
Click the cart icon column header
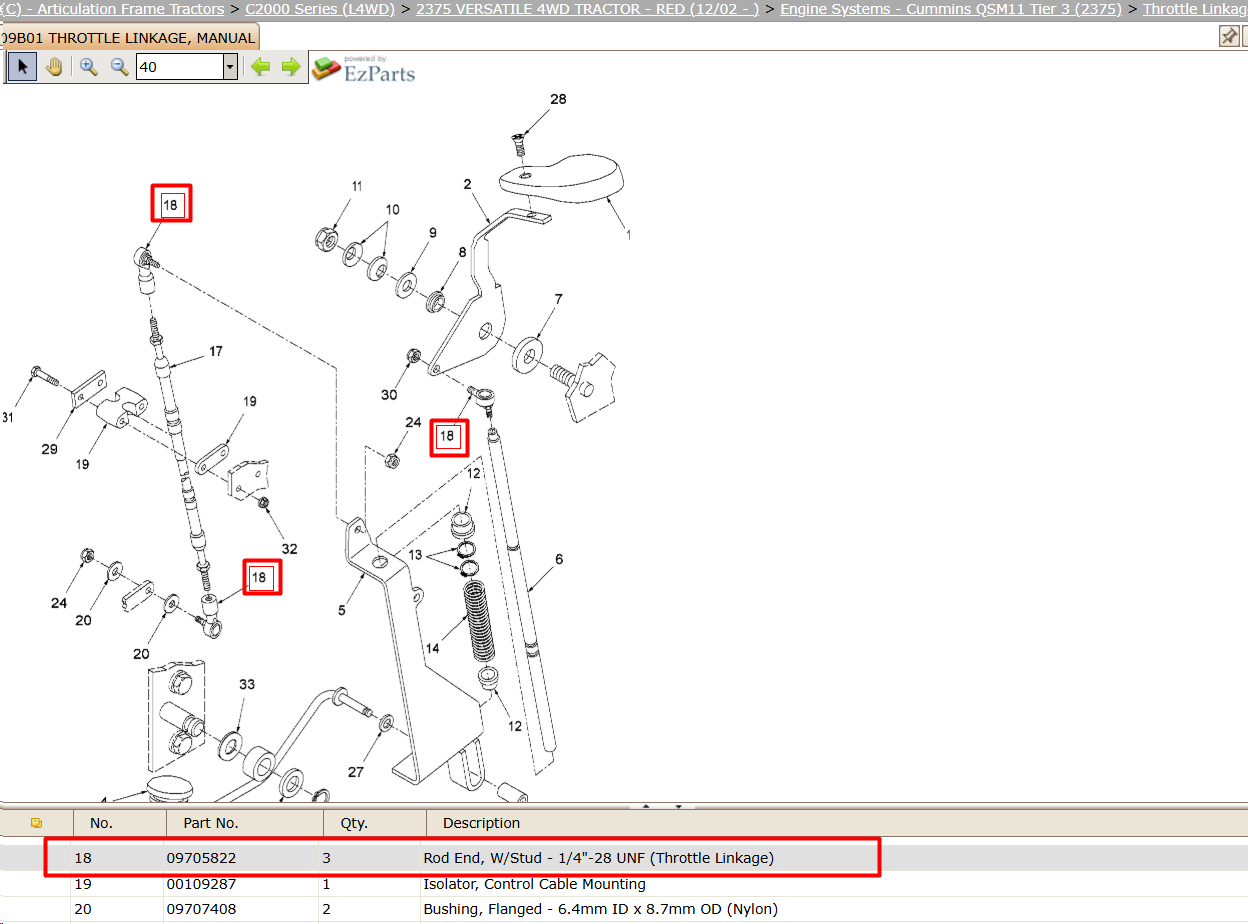36,823
